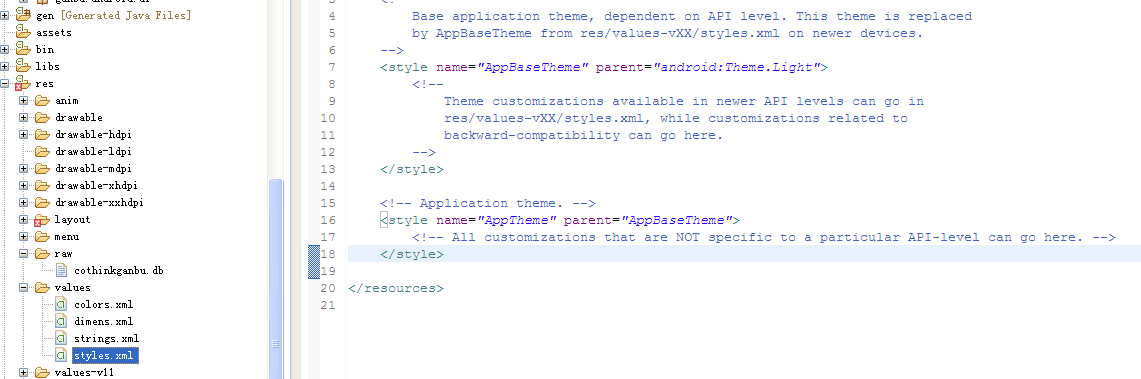Screen dimensions: 1141x379
Task: Open dimens.xml from the tree
Action: coord(103,322)
